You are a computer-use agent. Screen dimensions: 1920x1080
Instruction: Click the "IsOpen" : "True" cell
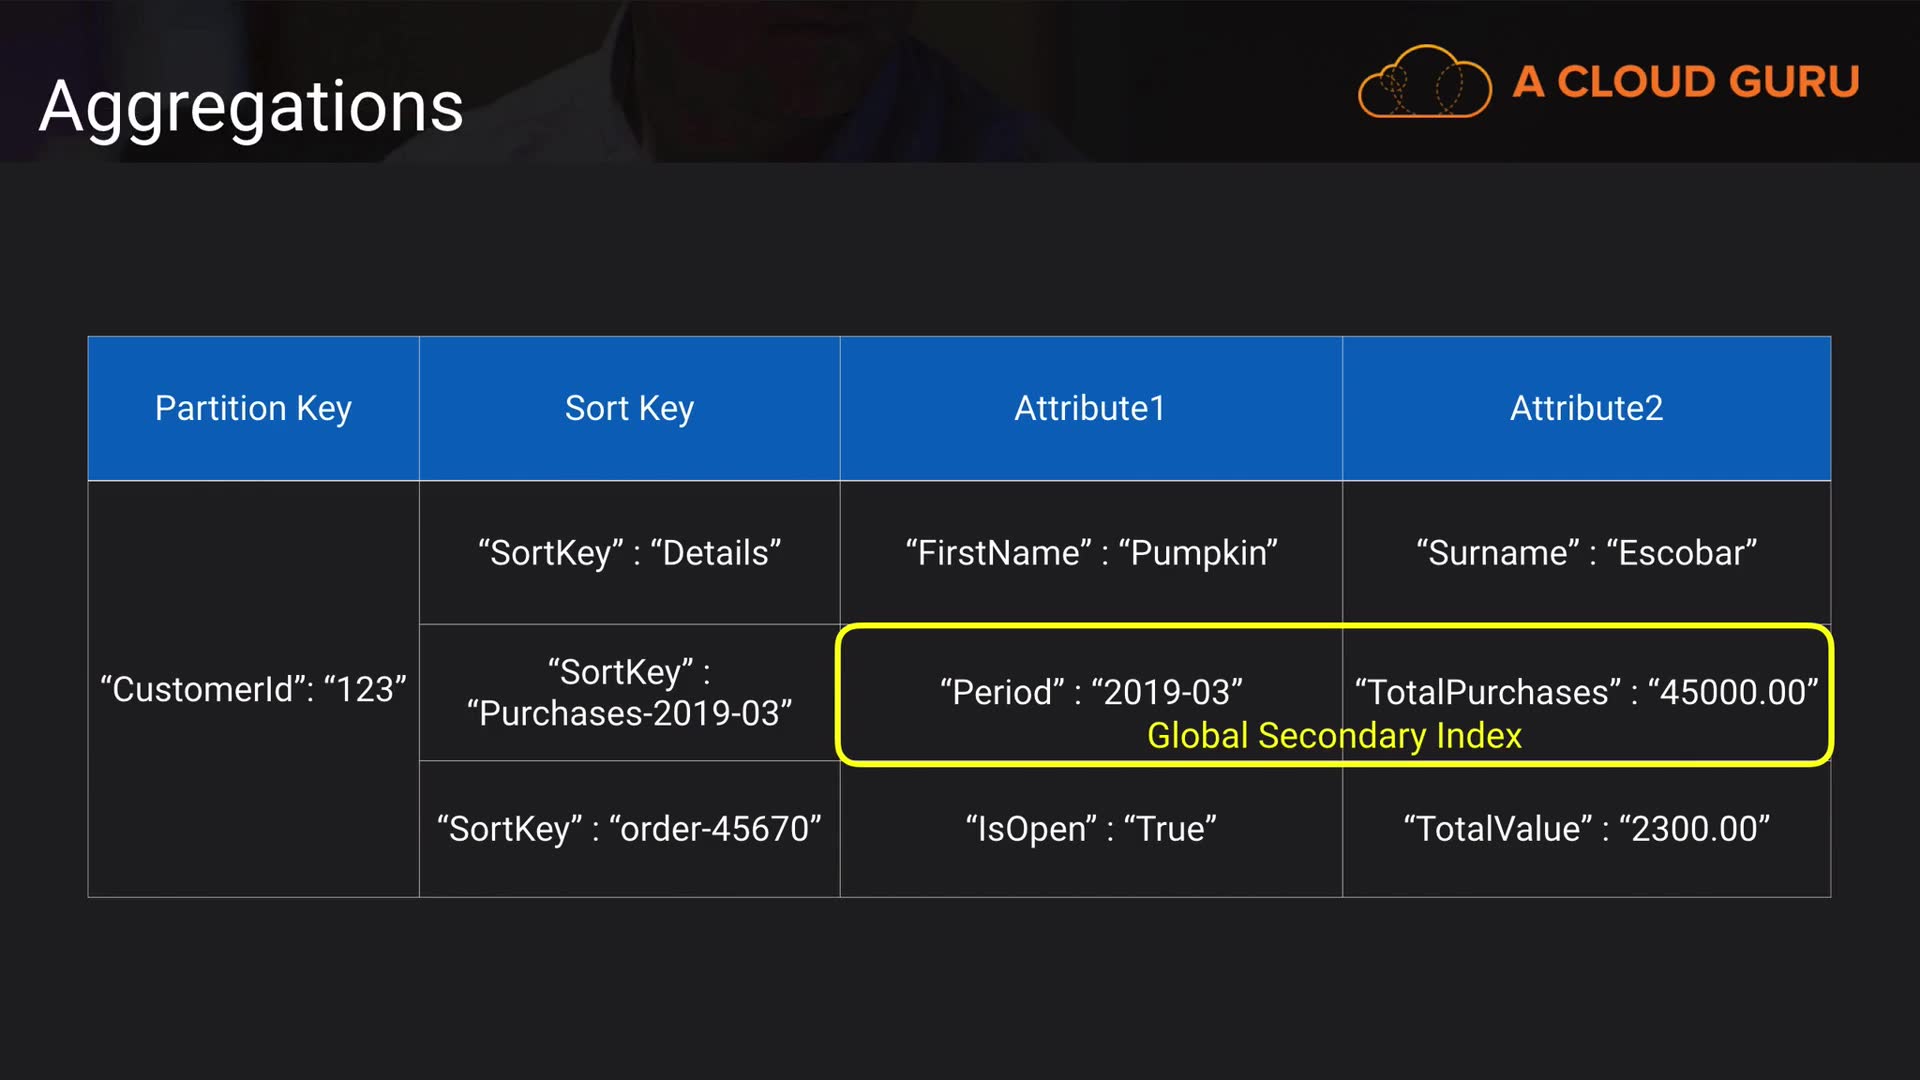[1091, 829]
